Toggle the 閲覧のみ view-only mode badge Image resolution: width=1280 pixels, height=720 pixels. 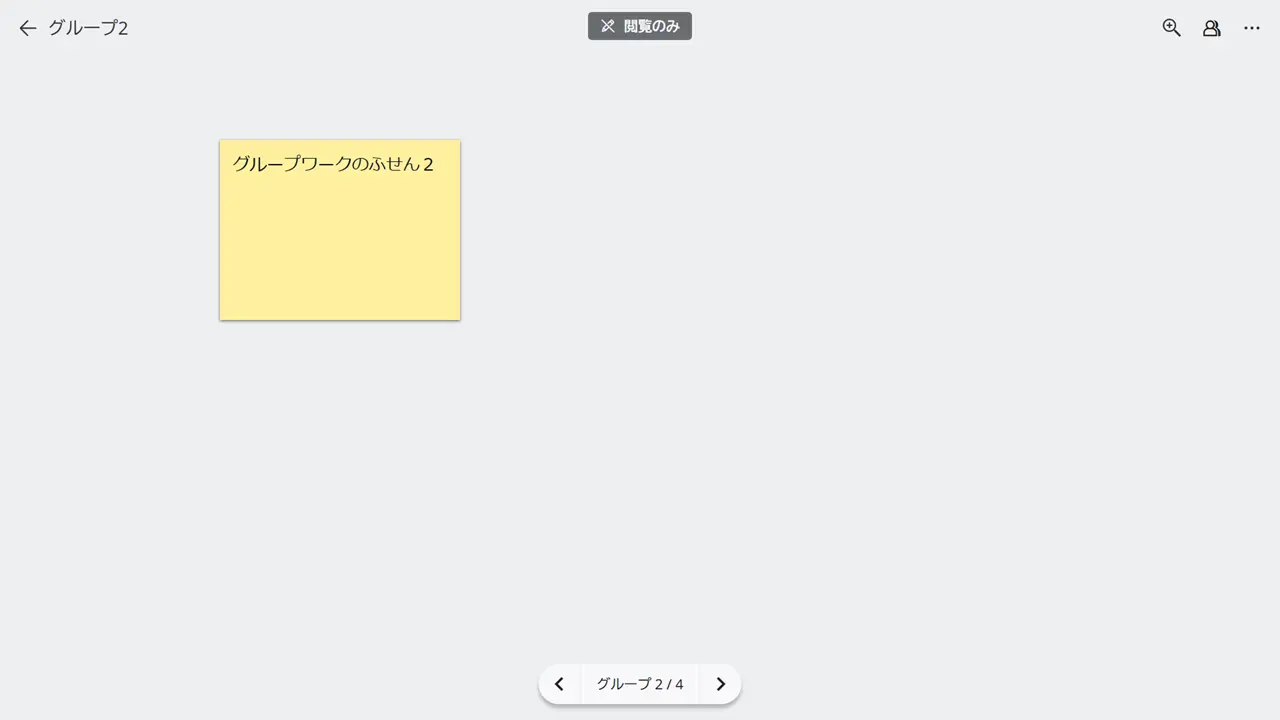[x=640, y=27]
